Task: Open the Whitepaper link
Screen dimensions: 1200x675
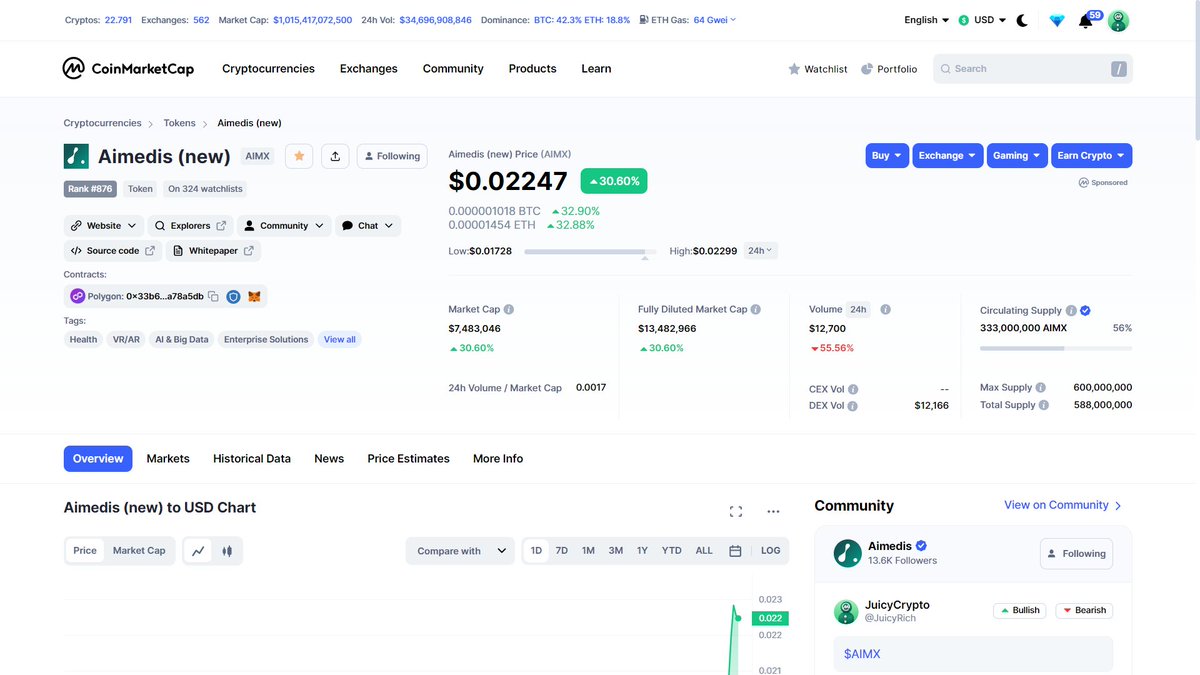Action: coord(214,251)
